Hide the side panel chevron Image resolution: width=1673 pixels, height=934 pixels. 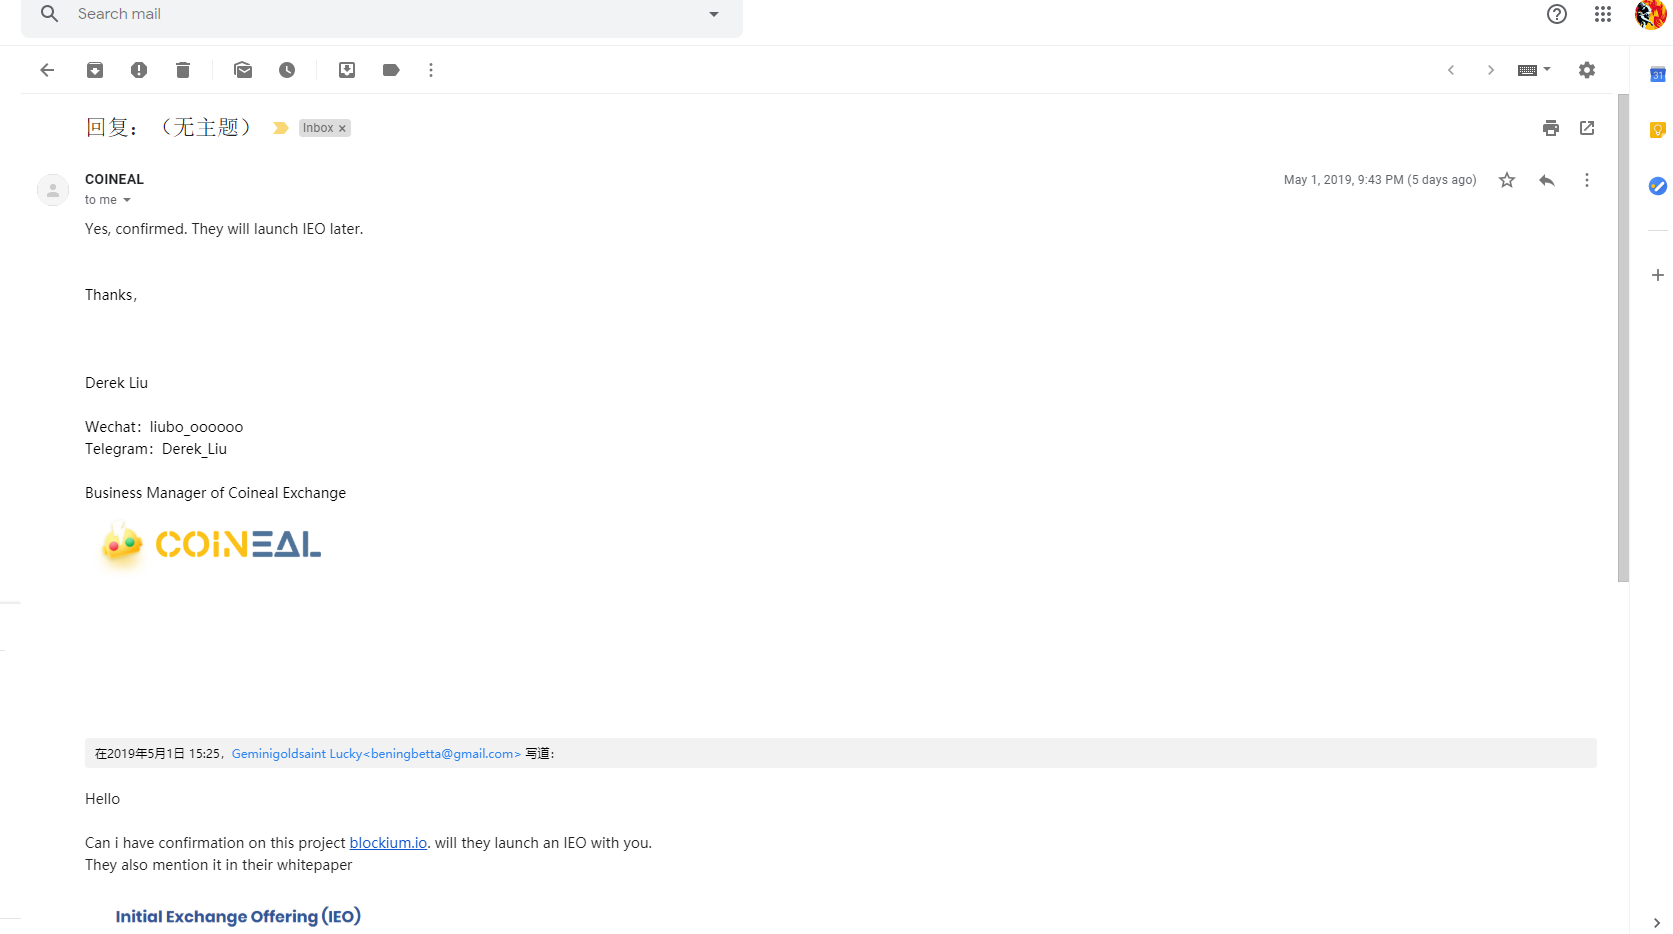[1657, 922]
